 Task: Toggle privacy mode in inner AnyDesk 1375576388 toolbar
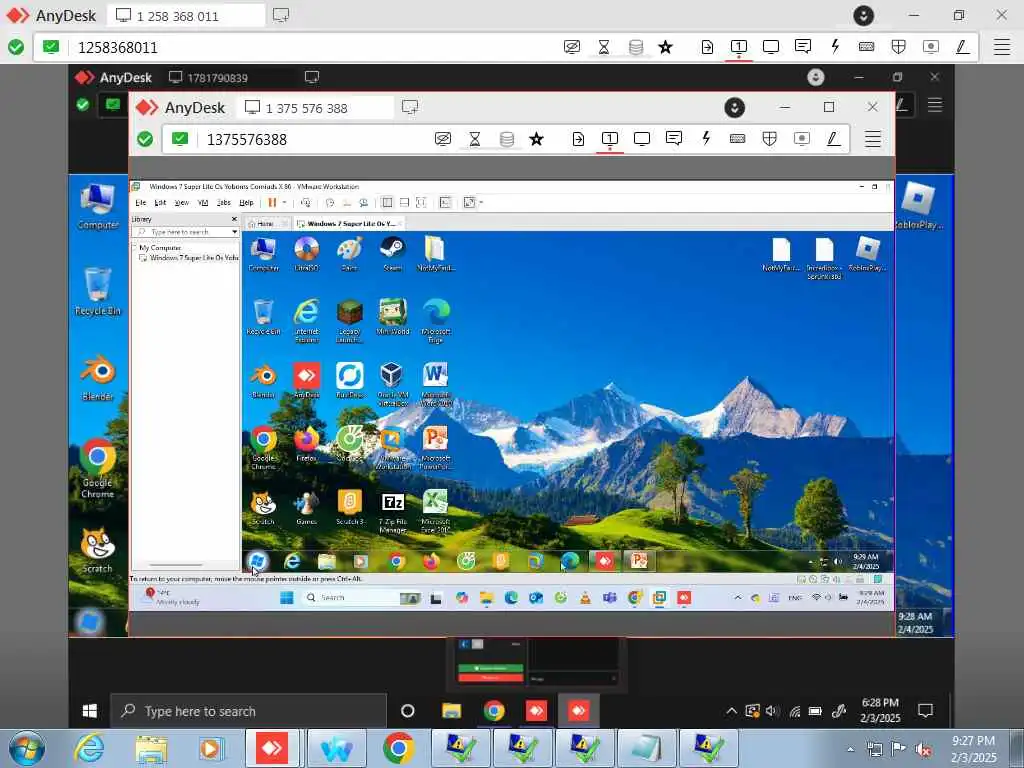[443, 139]
